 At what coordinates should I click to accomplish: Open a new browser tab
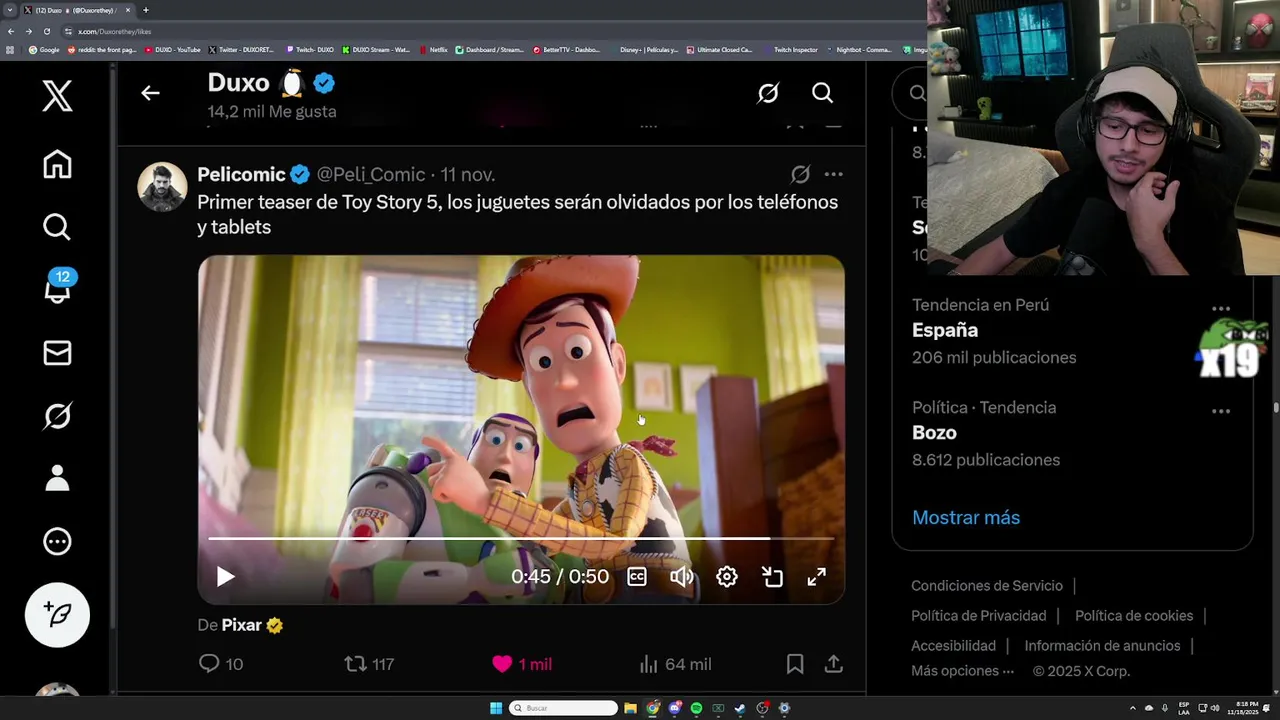145,10
